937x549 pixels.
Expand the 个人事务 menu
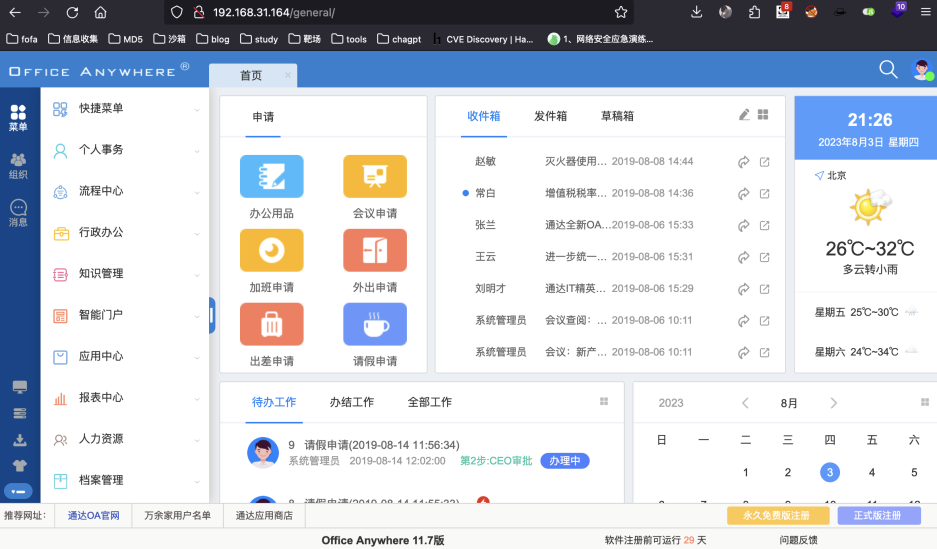[x=125, y=150]
